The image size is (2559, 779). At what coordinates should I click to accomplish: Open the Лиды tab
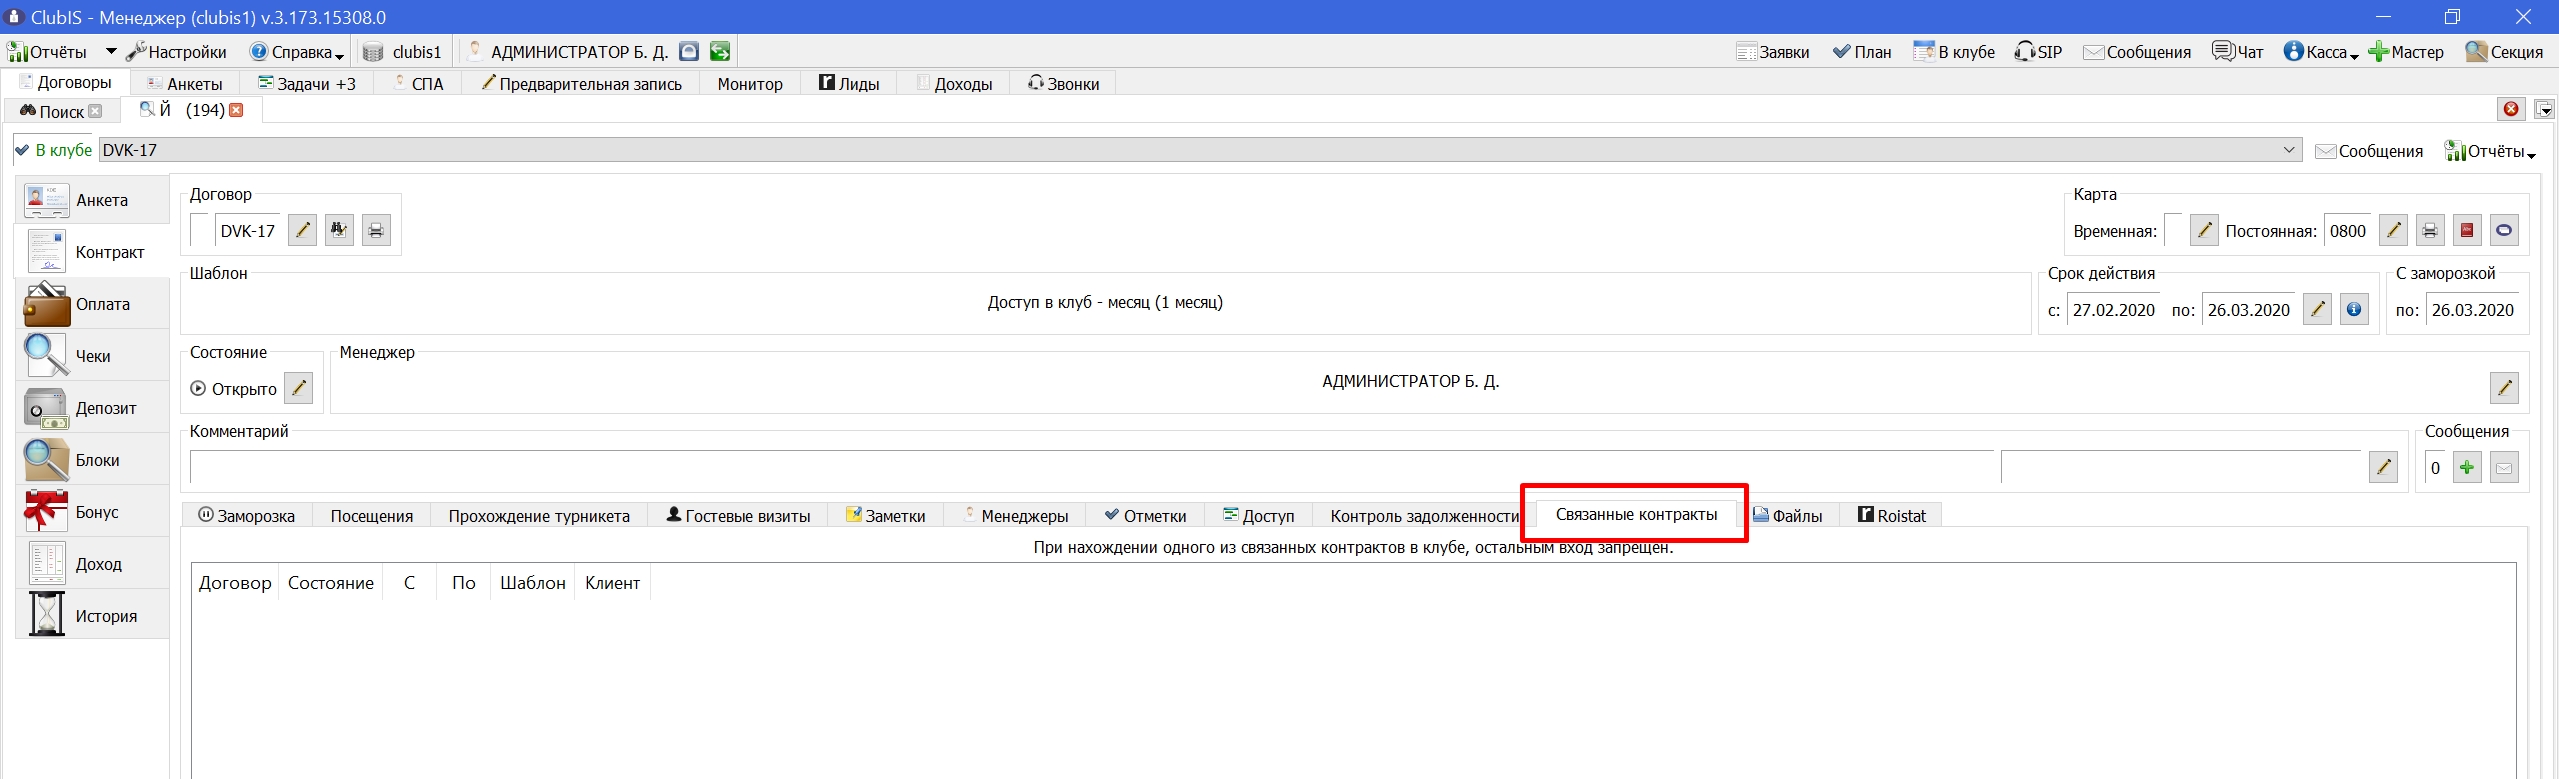tap(849, 84)
